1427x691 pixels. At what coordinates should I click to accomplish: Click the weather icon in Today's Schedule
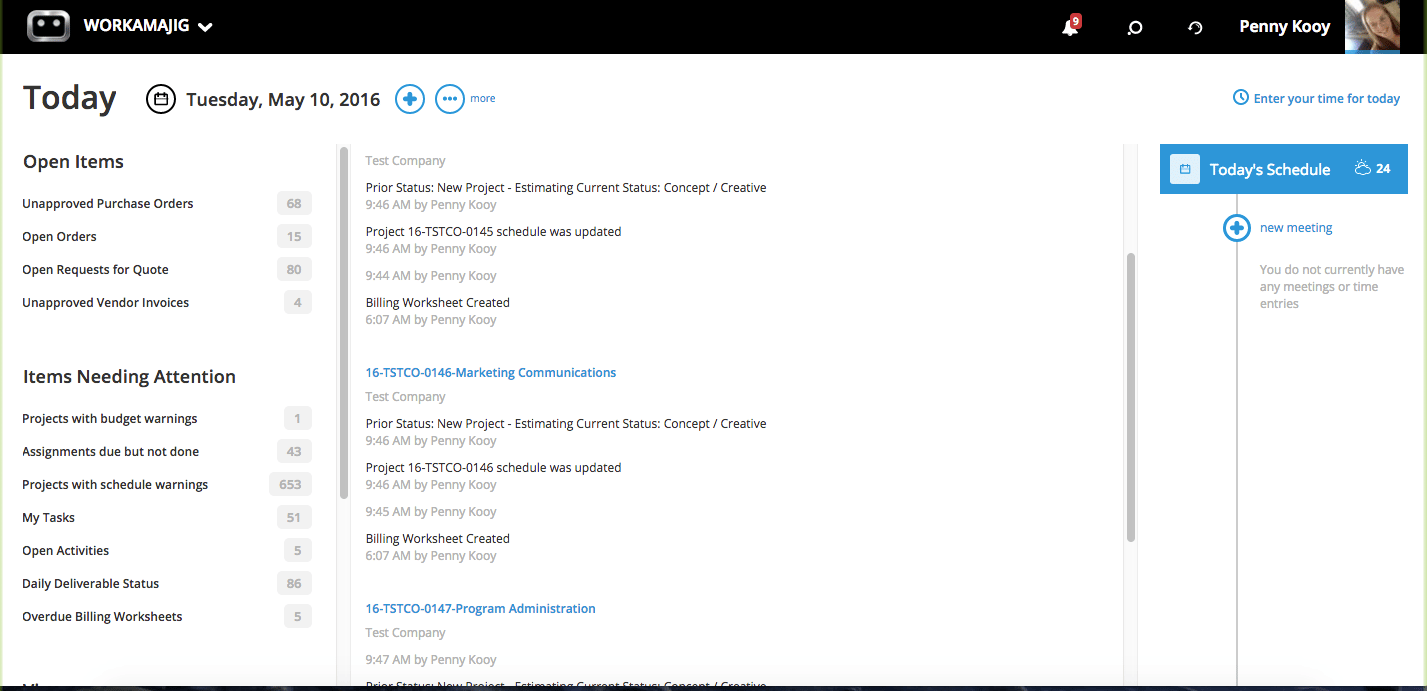click(x=1362, y=169)
